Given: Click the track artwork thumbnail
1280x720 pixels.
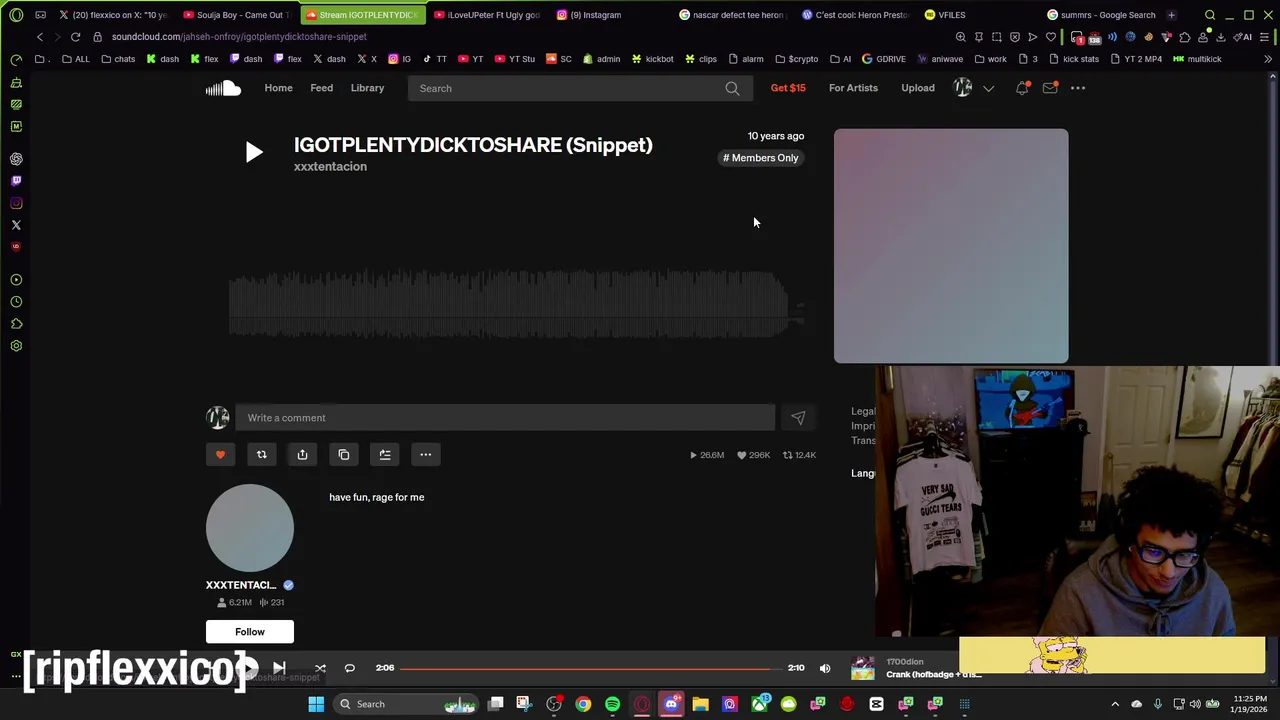Looking at the screenshot, I should click(951, 246).
